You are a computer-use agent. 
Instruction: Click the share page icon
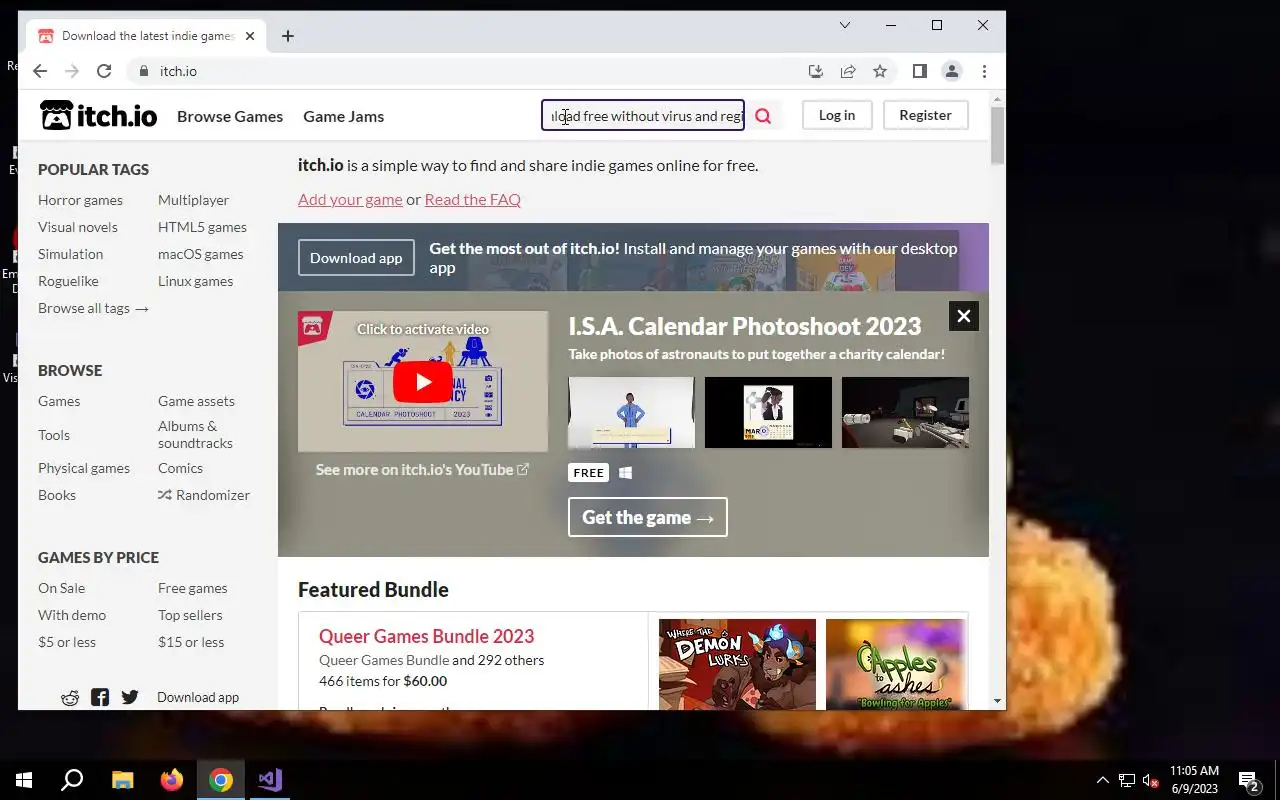point(848,71)
